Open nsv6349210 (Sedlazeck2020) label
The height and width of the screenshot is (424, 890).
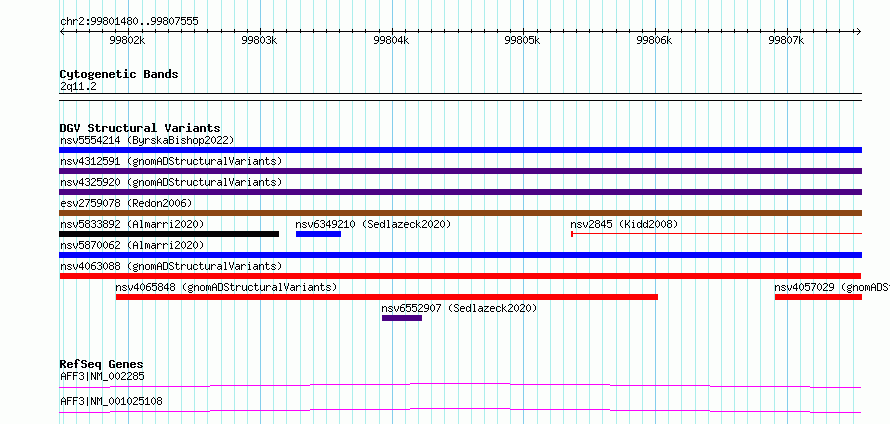point(373,224)
